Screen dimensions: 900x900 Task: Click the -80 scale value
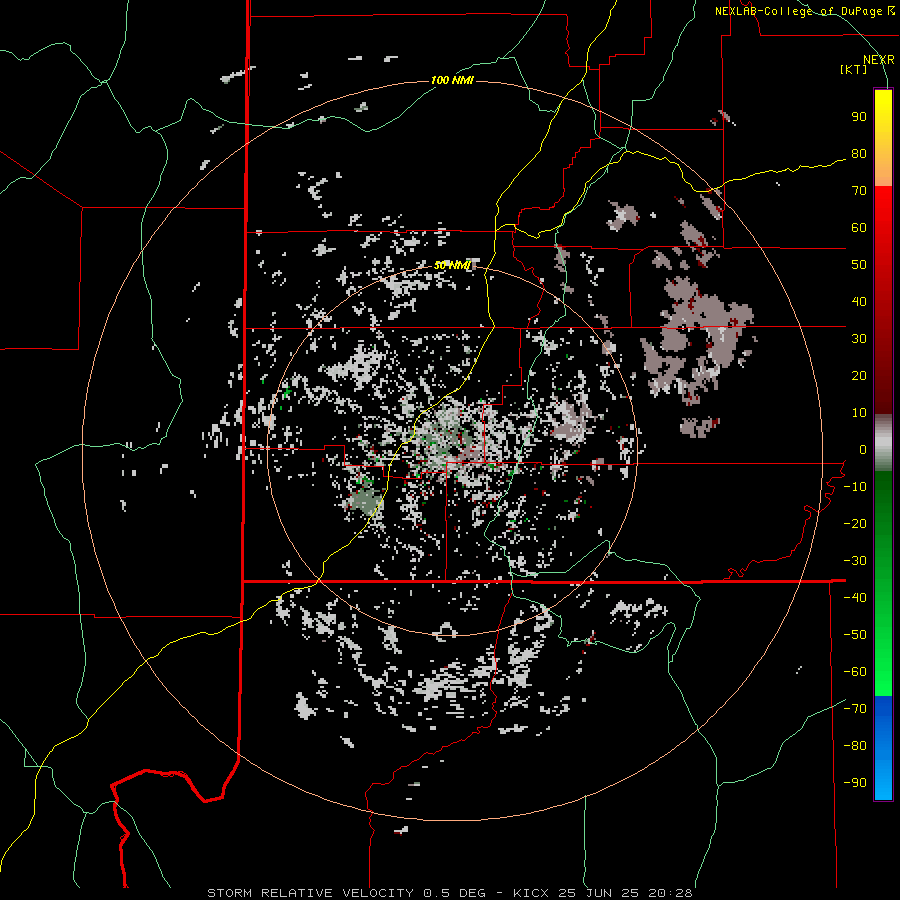click(x=855, y=746)
